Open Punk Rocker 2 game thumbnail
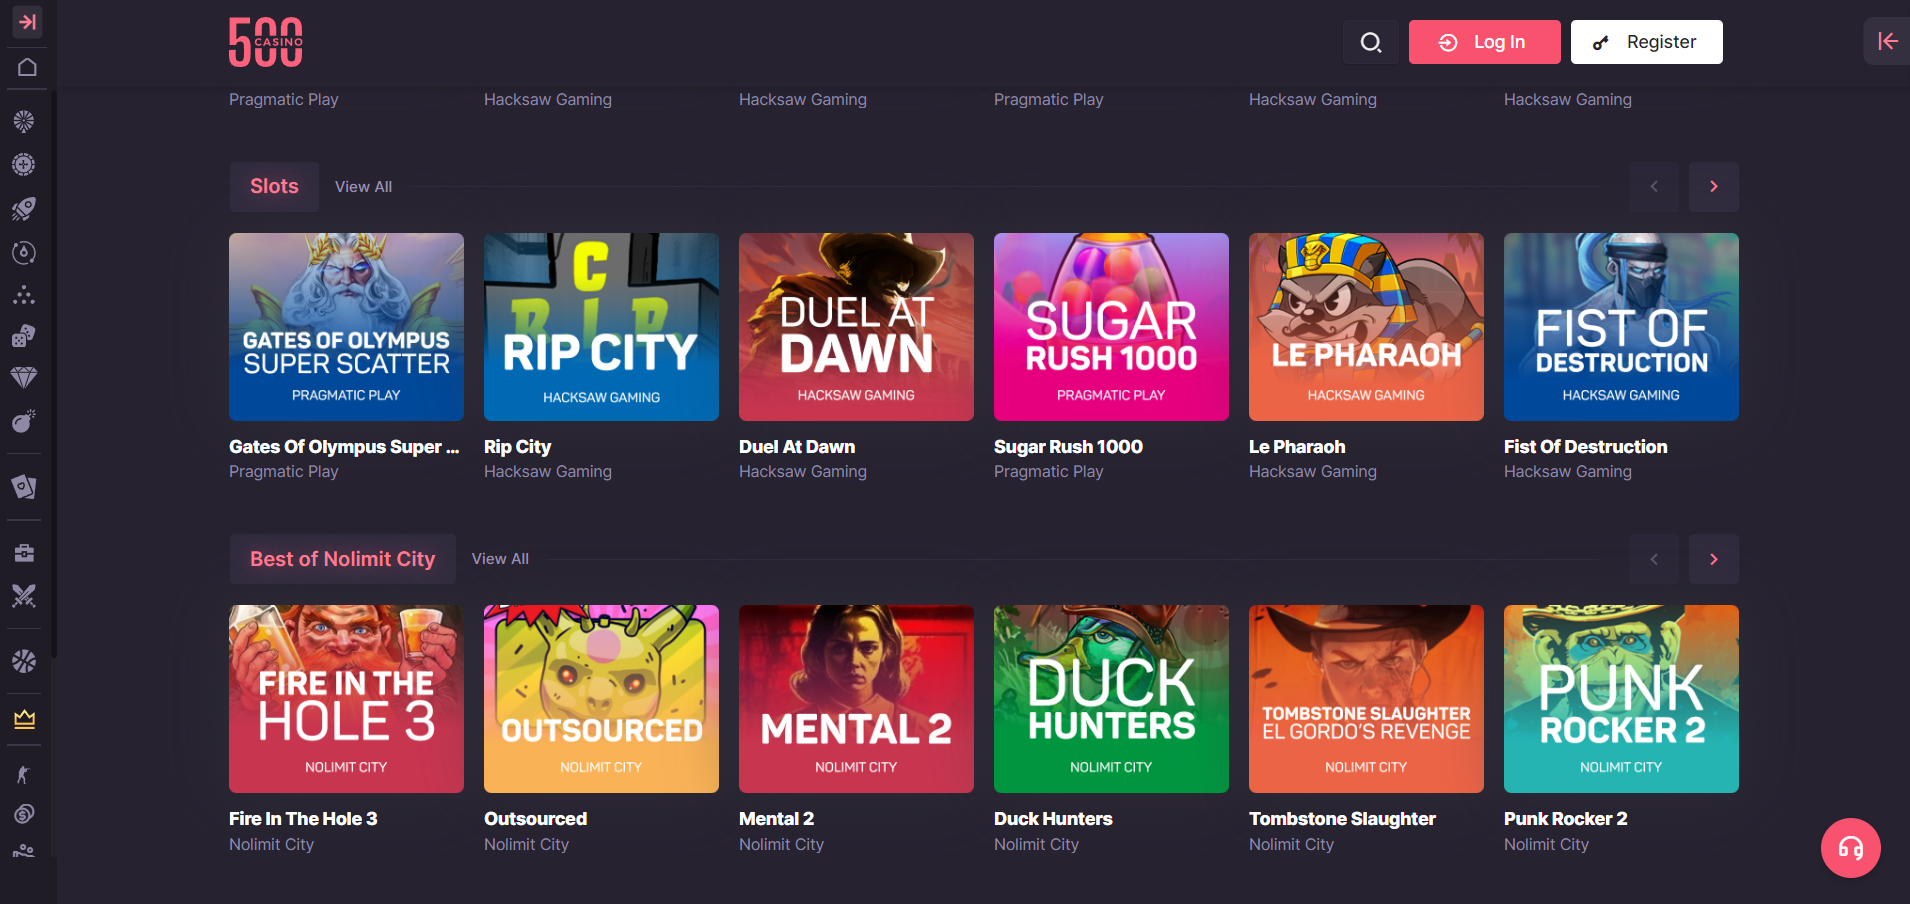Viewport: 1910px width, 904px height. [x=1621, y=699]
